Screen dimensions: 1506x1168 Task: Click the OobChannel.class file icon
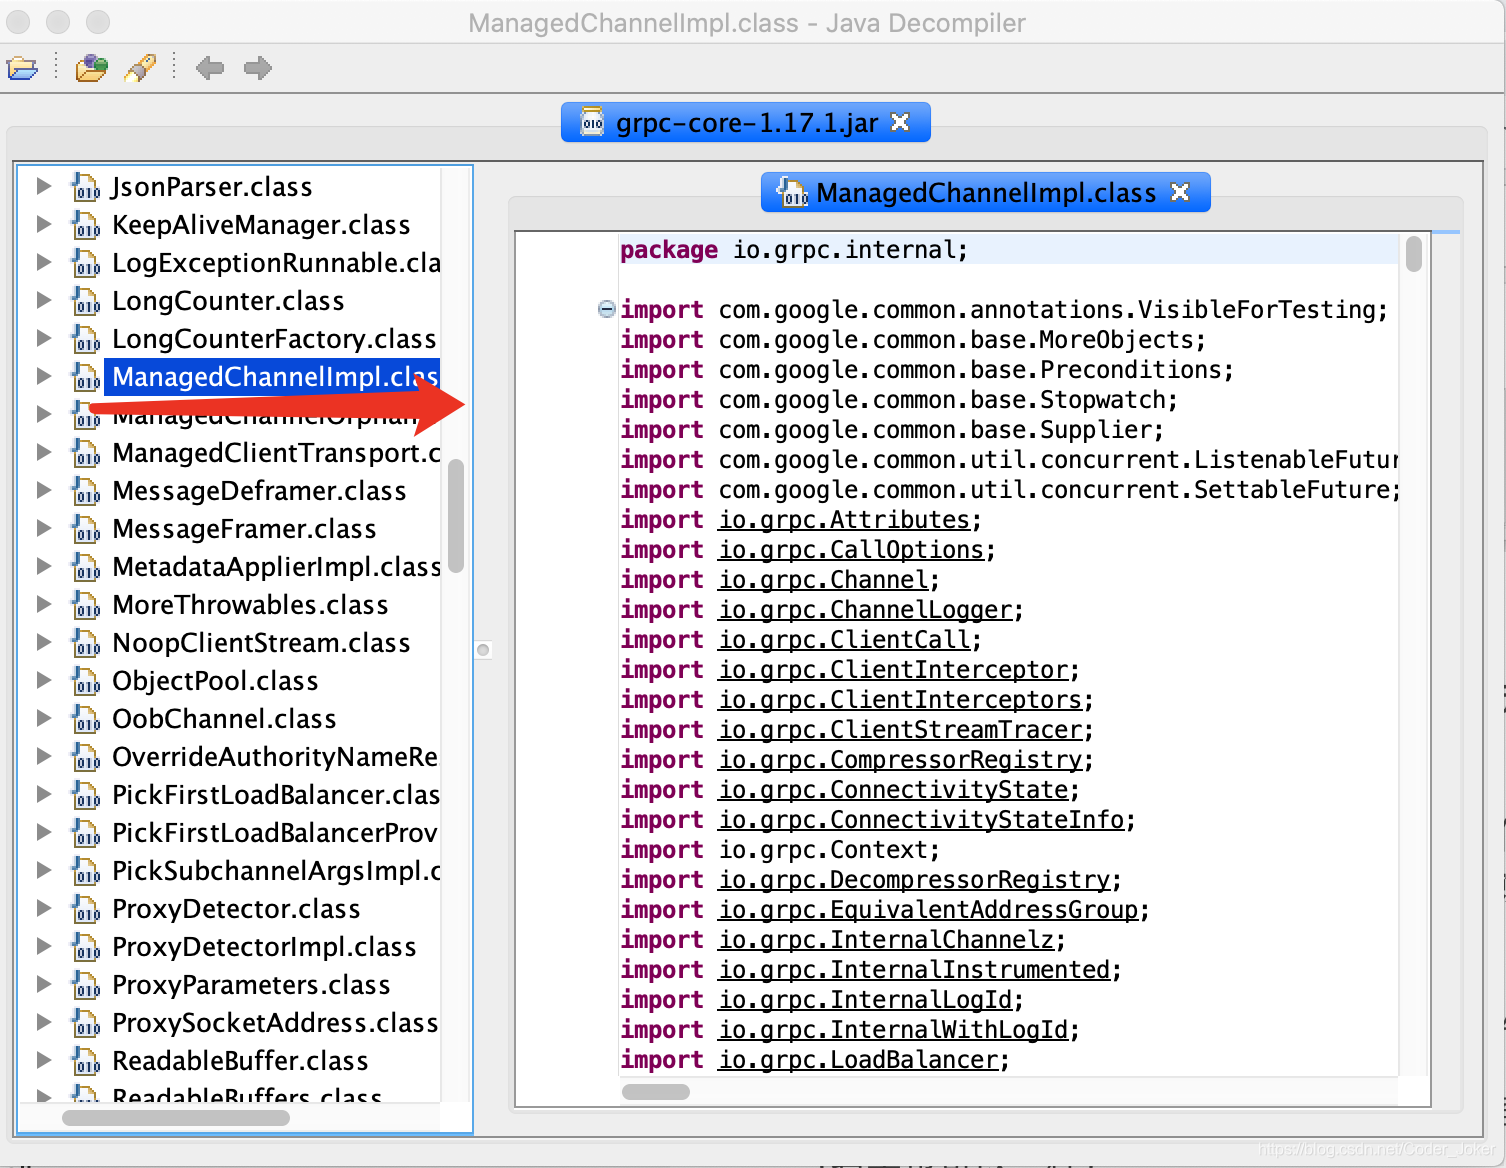(x=86, y=719)
